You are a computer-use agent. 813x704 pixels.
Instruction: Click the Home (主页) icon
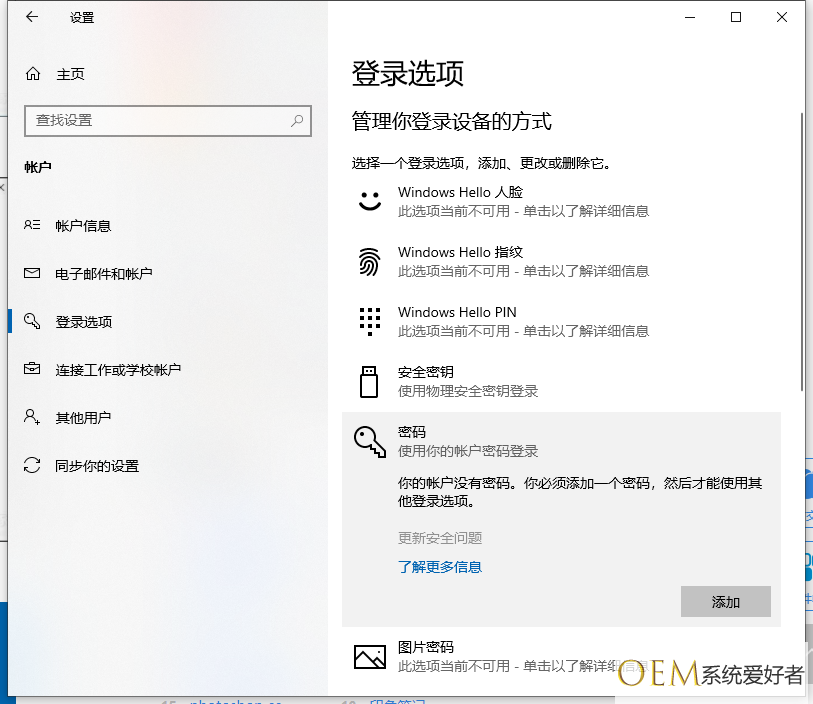click(33, 74)
